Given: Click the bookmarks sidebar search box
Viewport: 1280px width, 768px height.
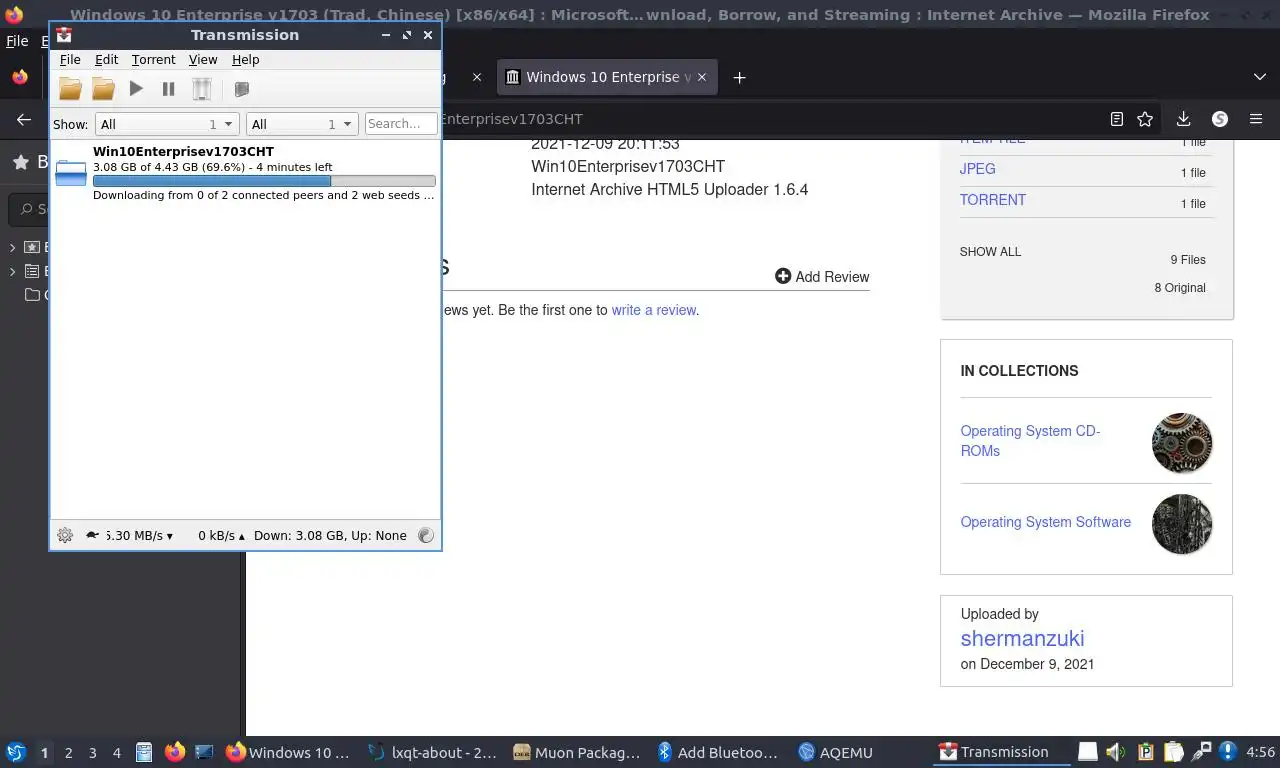Looking at the screenshot, I should click(30, 209).
